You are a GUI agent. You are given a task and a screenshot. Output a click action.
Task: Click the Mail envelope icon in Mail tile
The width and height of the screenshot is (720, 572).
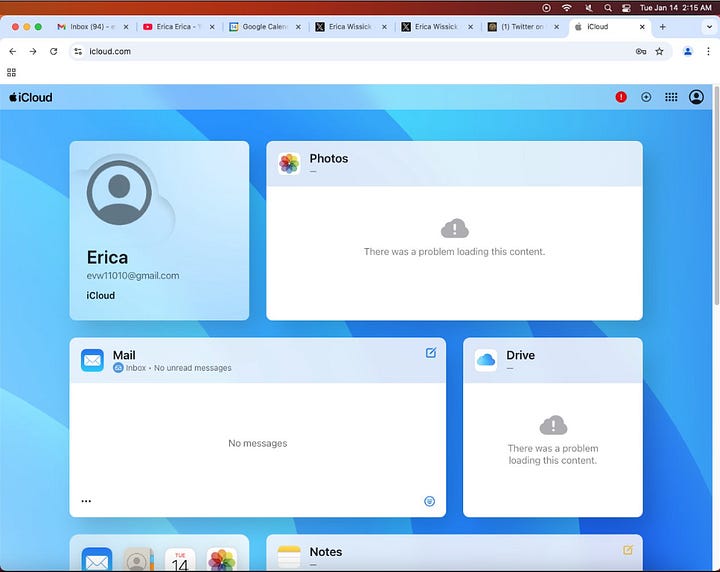[x=92, y=360]
